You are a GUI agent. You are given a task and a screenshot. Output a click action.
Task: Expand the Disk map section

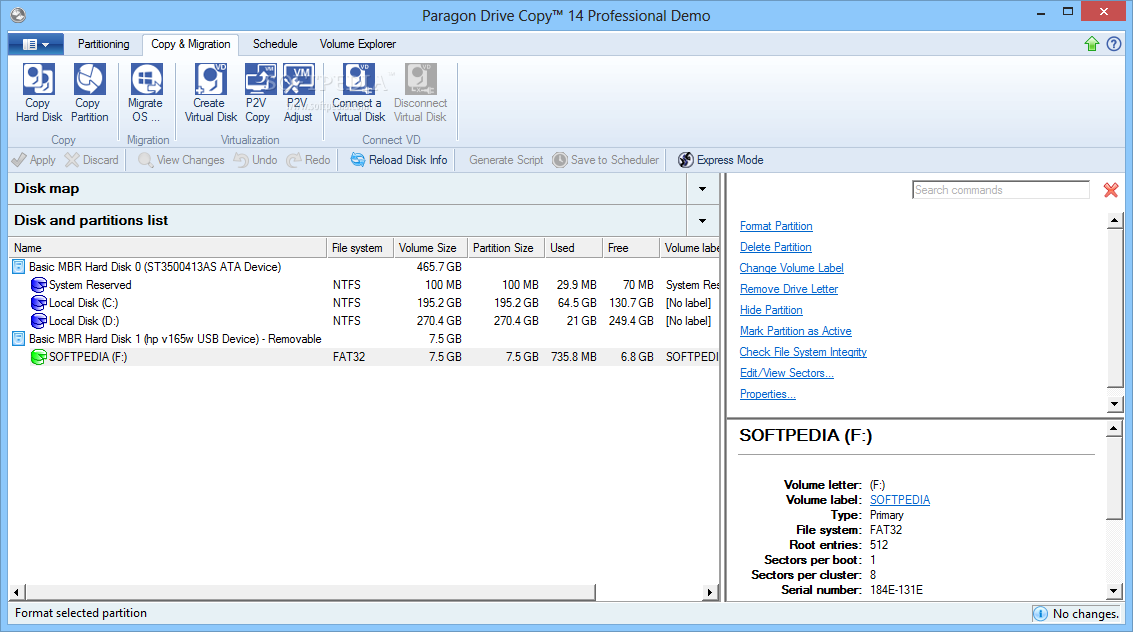tap(702, 189)
